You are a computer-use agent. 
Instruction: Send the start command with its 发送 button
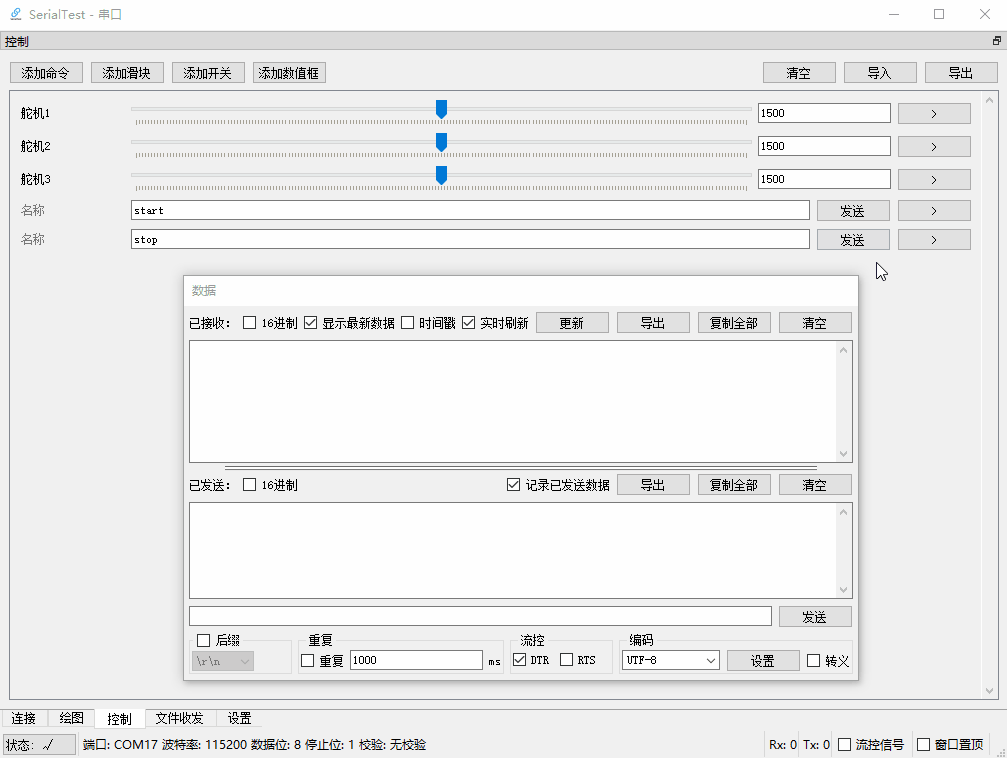[x=853, y=210]
